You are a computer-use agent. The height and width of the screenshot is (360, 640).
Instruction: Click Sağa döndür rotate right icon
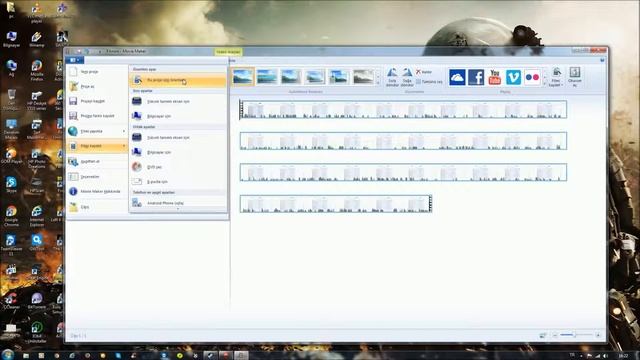[407, 78]
